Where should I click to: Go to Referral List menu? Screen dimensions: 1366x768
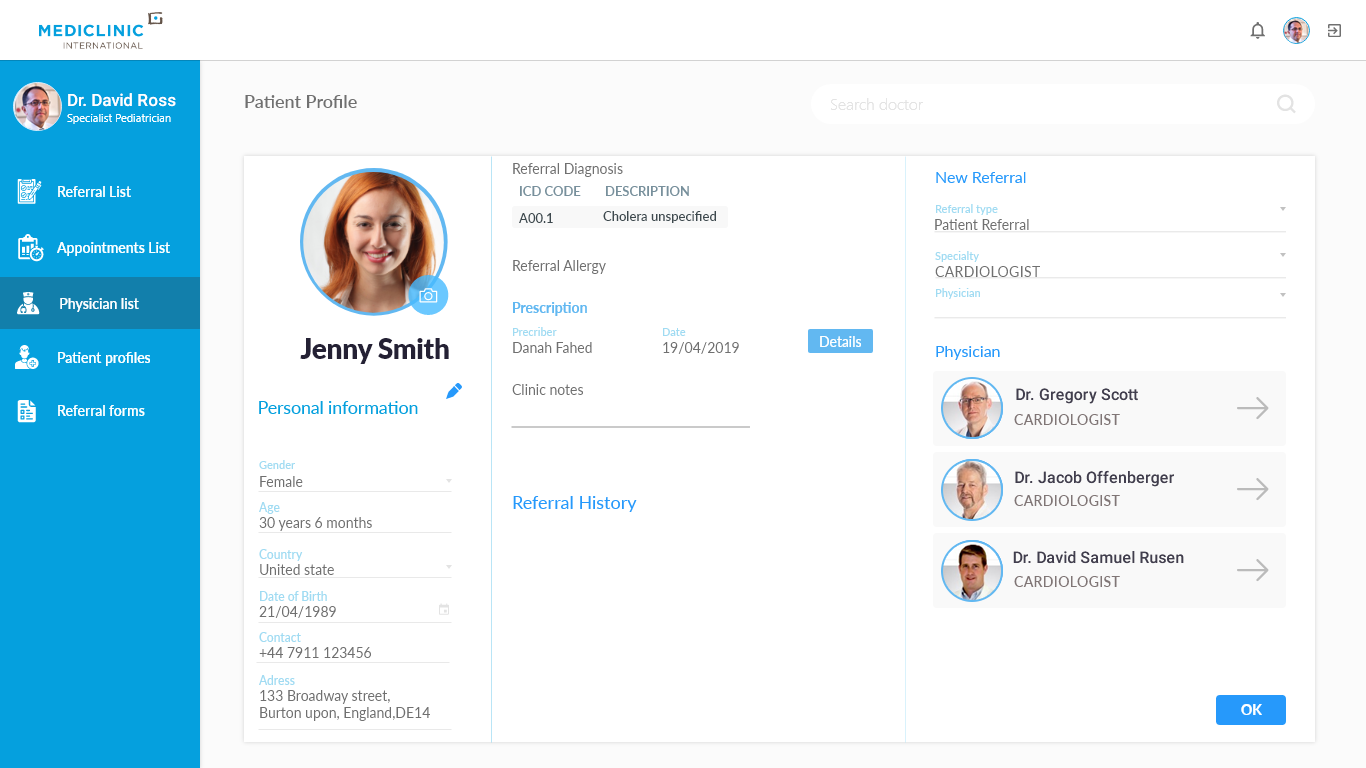click(x=94, y=192)
